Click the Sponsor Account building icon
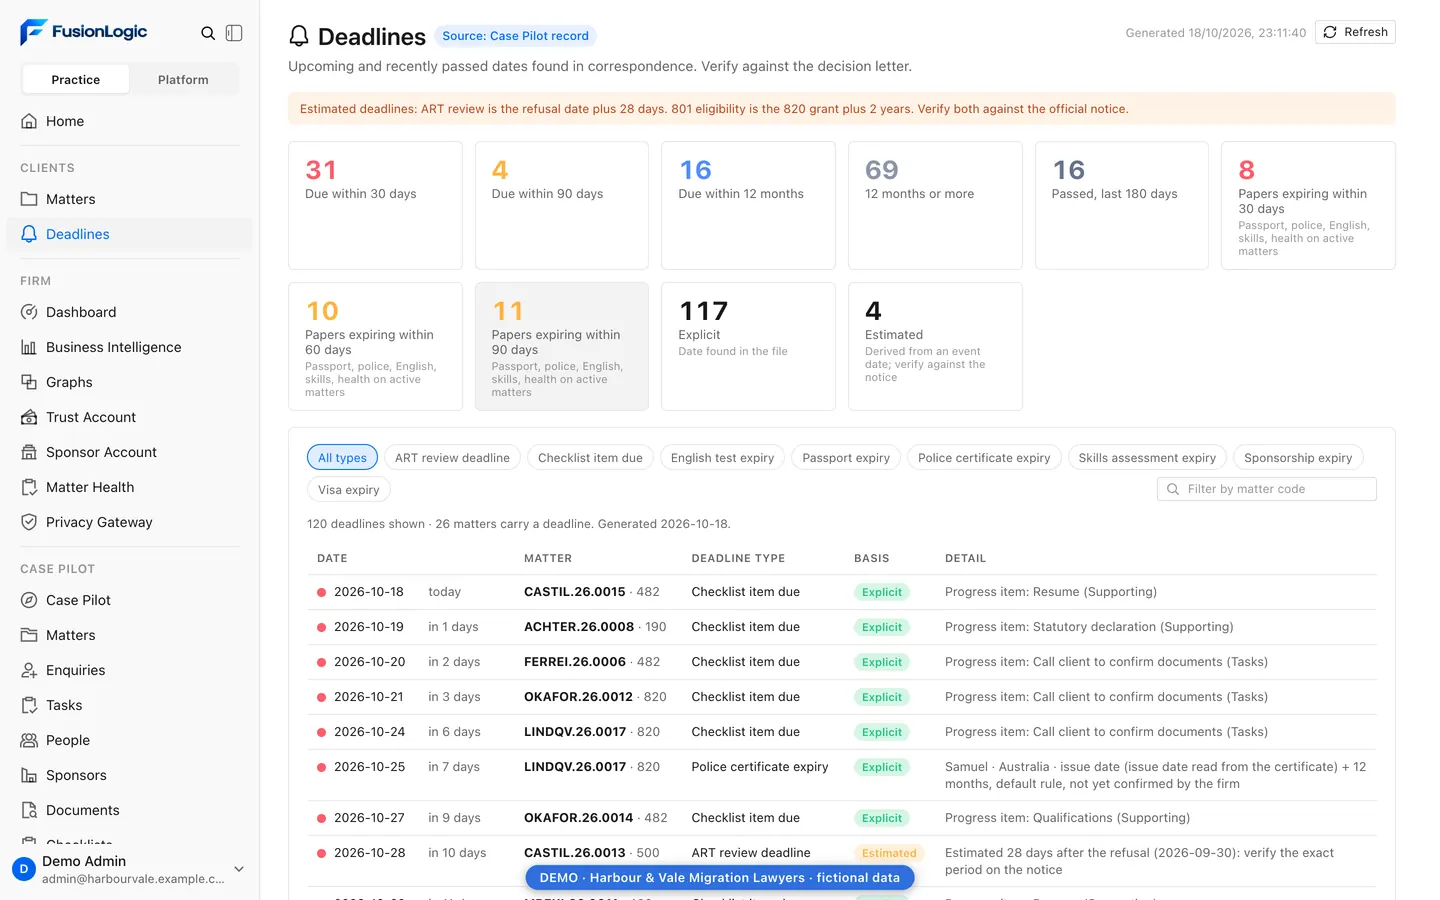The height and width of the screenshot is (900, 1440). click(29, 452)
